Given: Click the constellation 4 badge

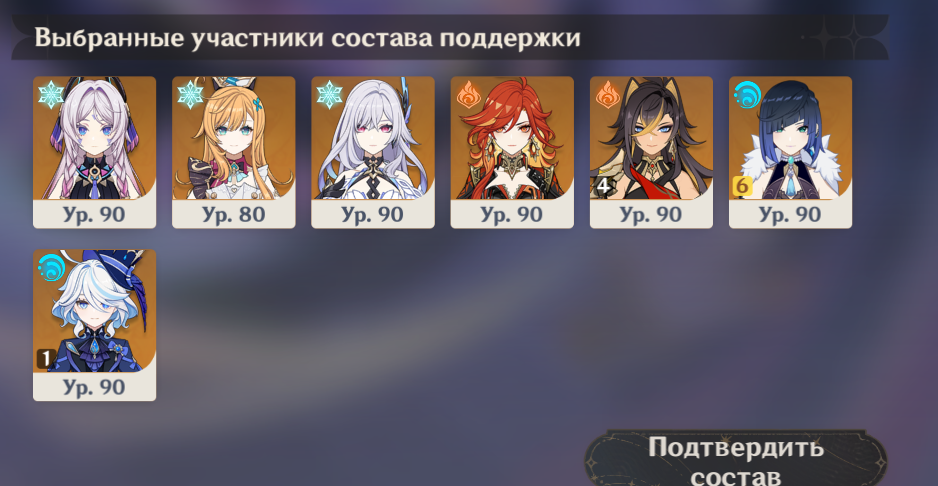Looking at the screenshot, I should 603,186.
